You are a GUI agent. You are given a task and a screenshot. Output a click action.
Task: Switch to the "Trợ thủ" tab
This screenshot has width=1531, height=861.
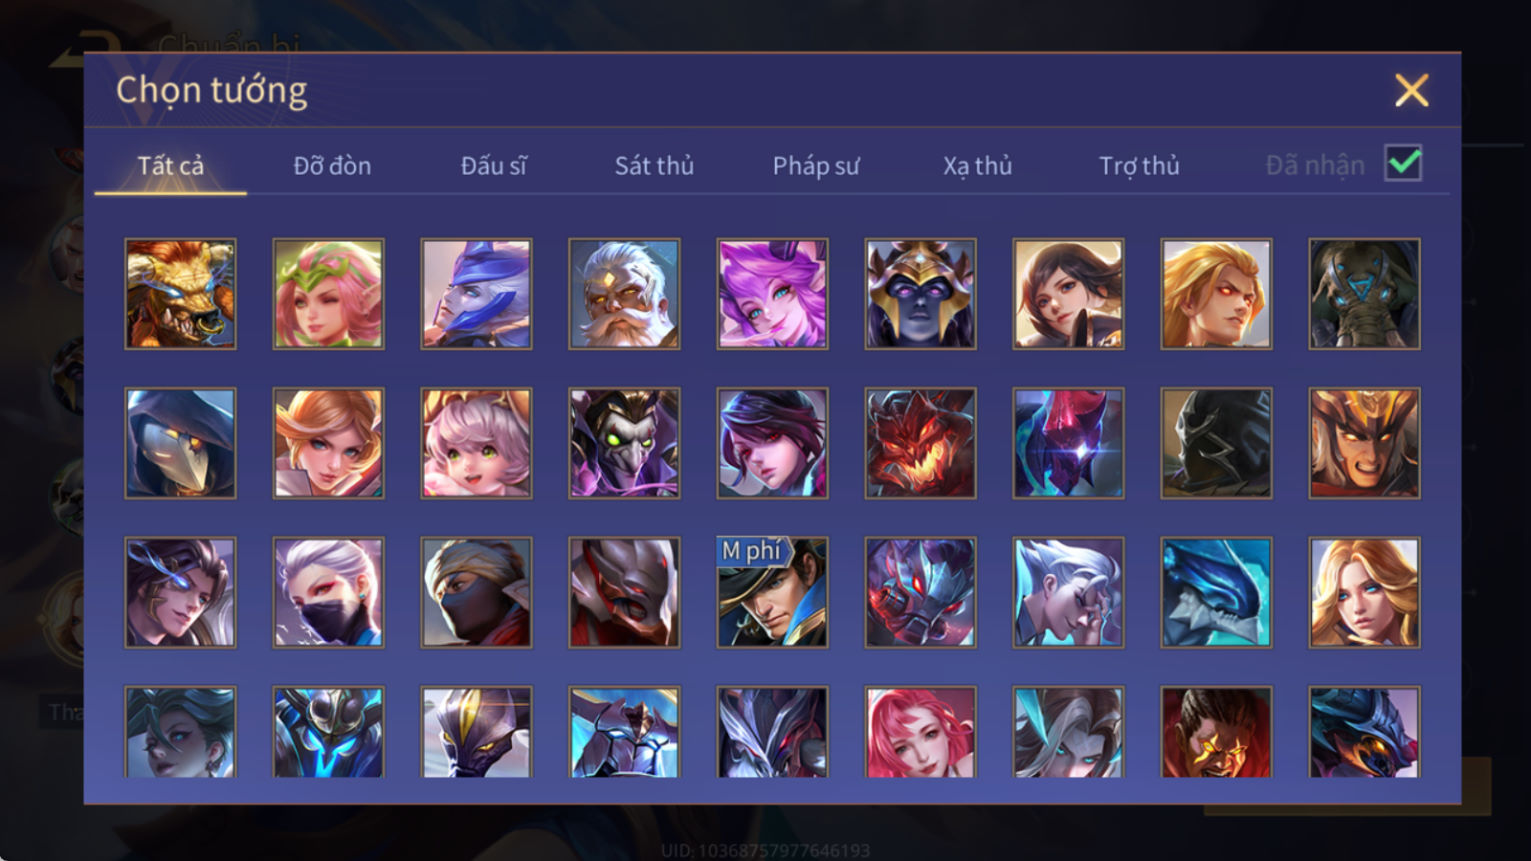coord(1139,166)
